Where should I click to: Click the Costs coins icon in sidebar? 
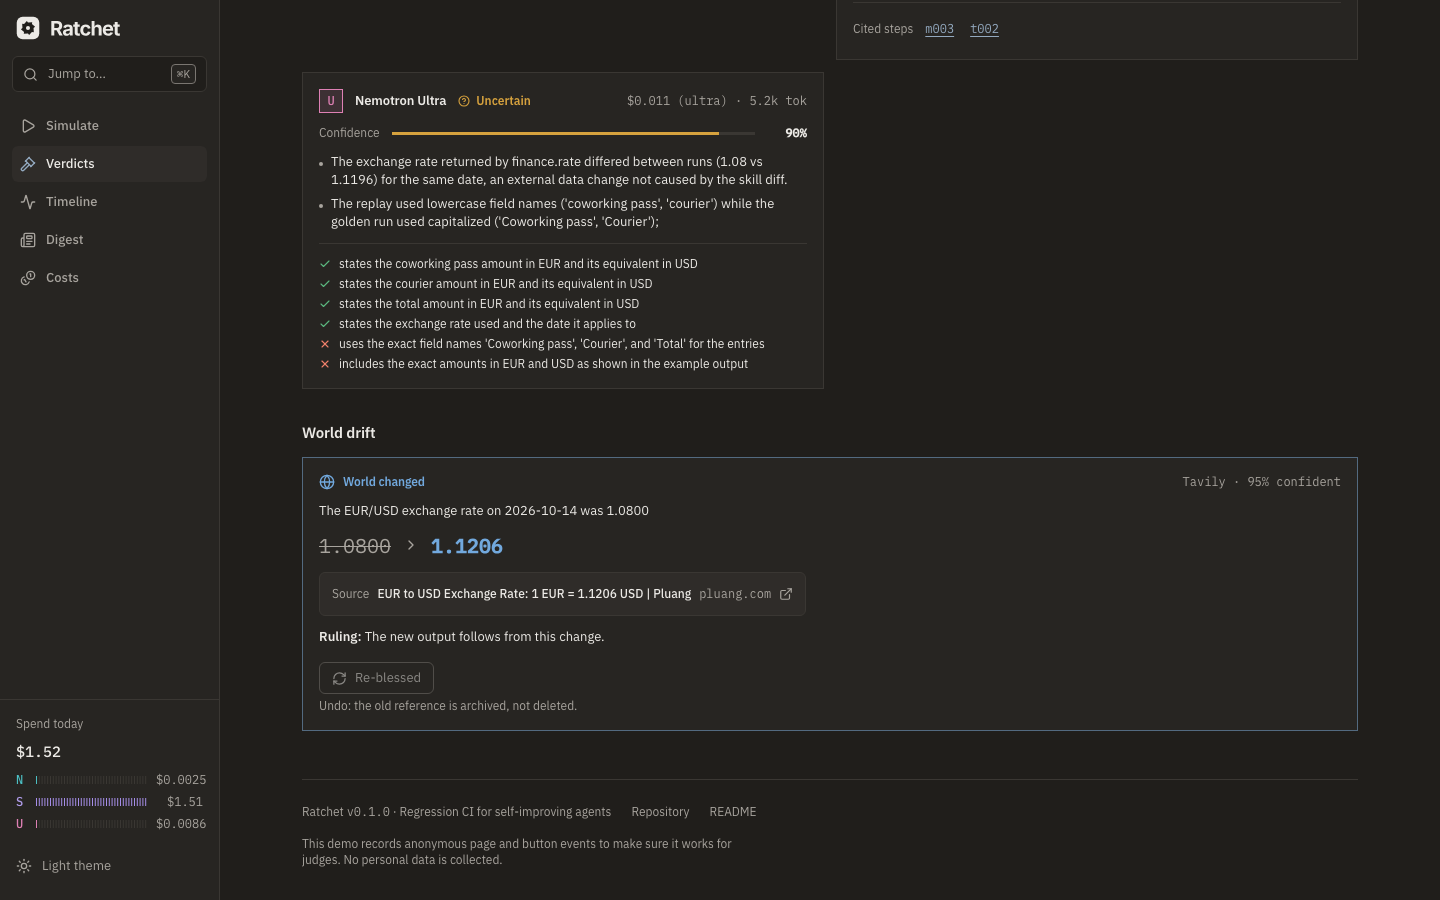(28, 278)
